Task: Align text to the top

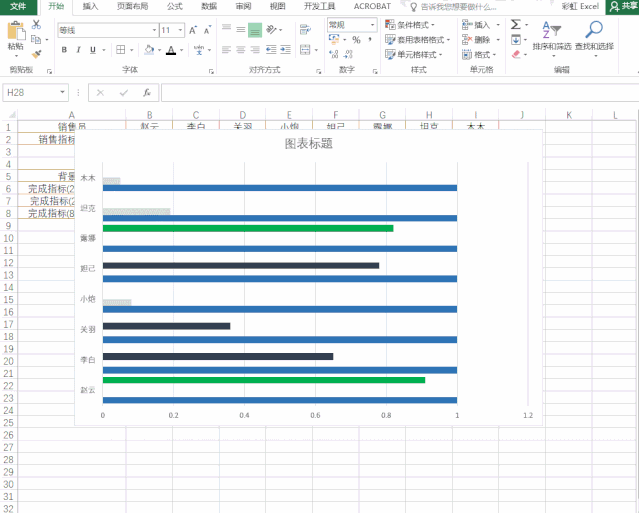Action: pyautogui.click(x=227, y=29)
